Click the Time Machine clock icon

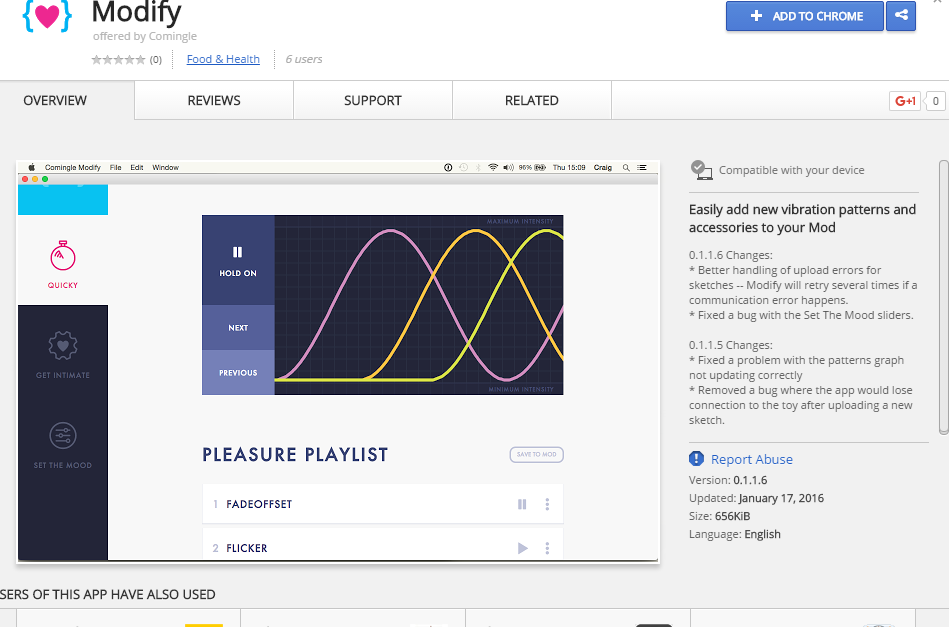pyautogui.click(x=464, y=168)
